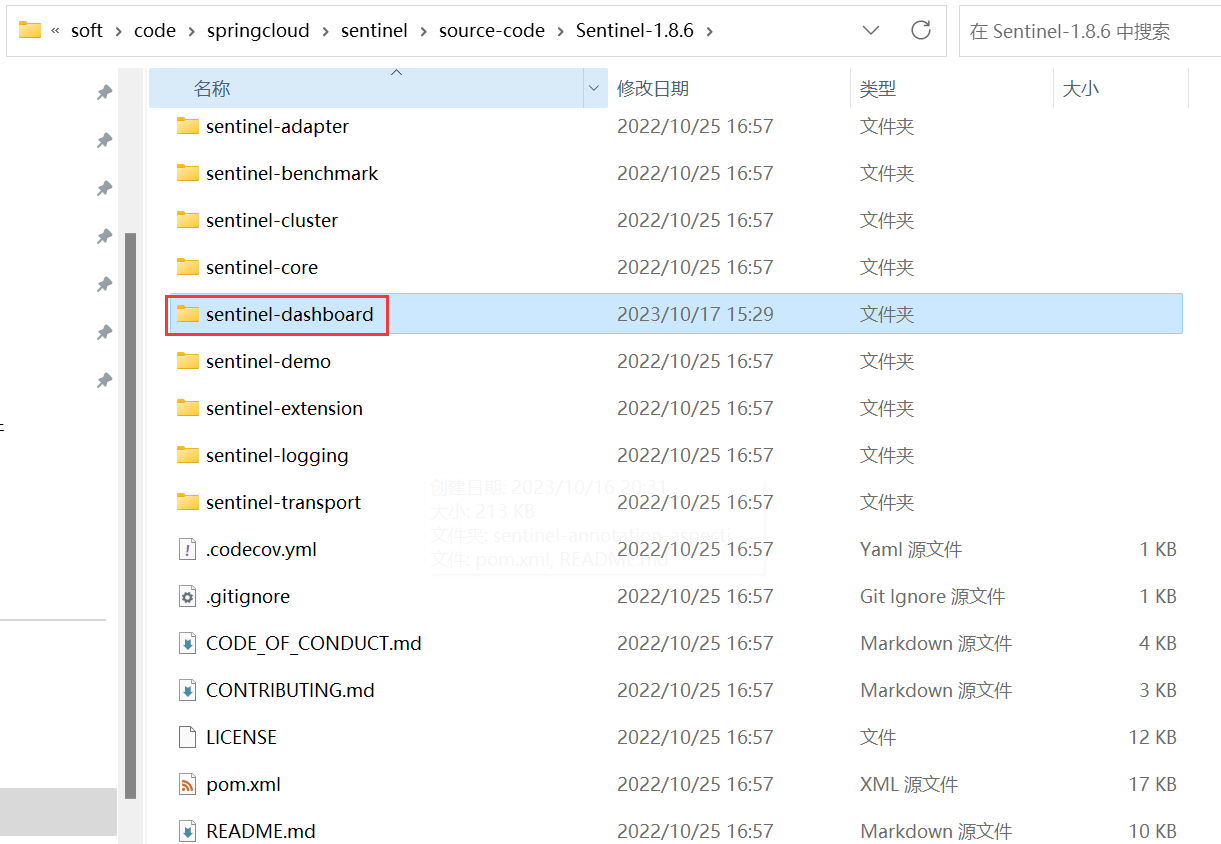The image size is (1221, 844).
Task: Click the LICENSE file icon
Action: point(187,737)
